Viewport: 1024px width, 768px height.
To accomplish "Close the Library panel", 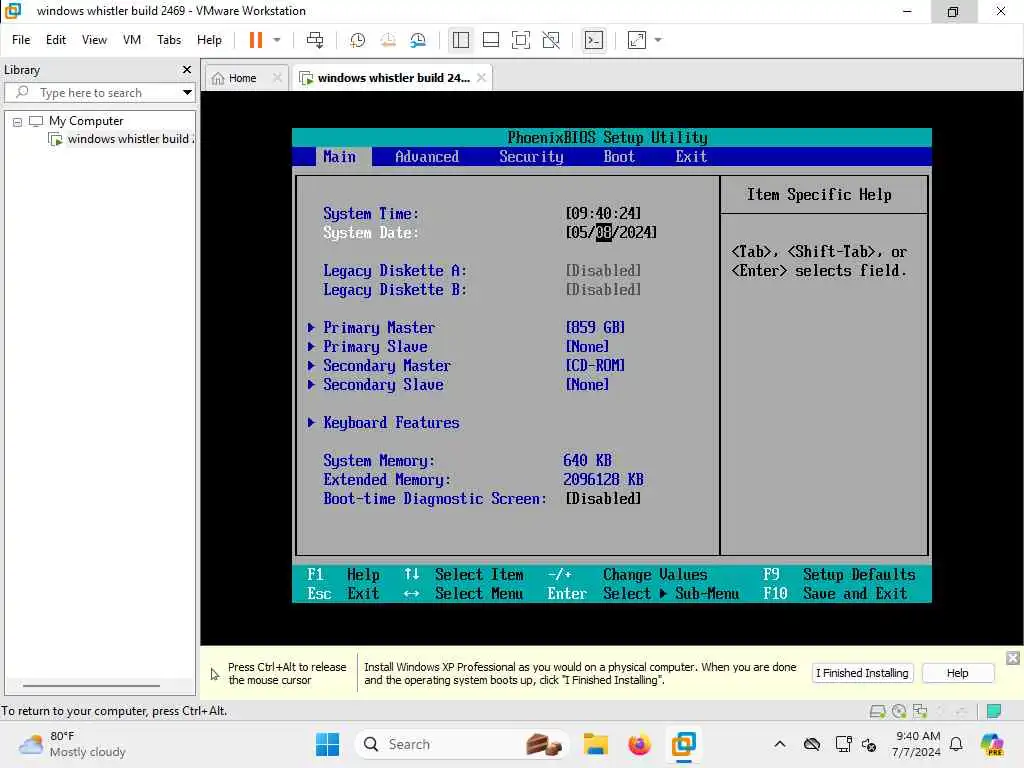I will tap(187, 69).
